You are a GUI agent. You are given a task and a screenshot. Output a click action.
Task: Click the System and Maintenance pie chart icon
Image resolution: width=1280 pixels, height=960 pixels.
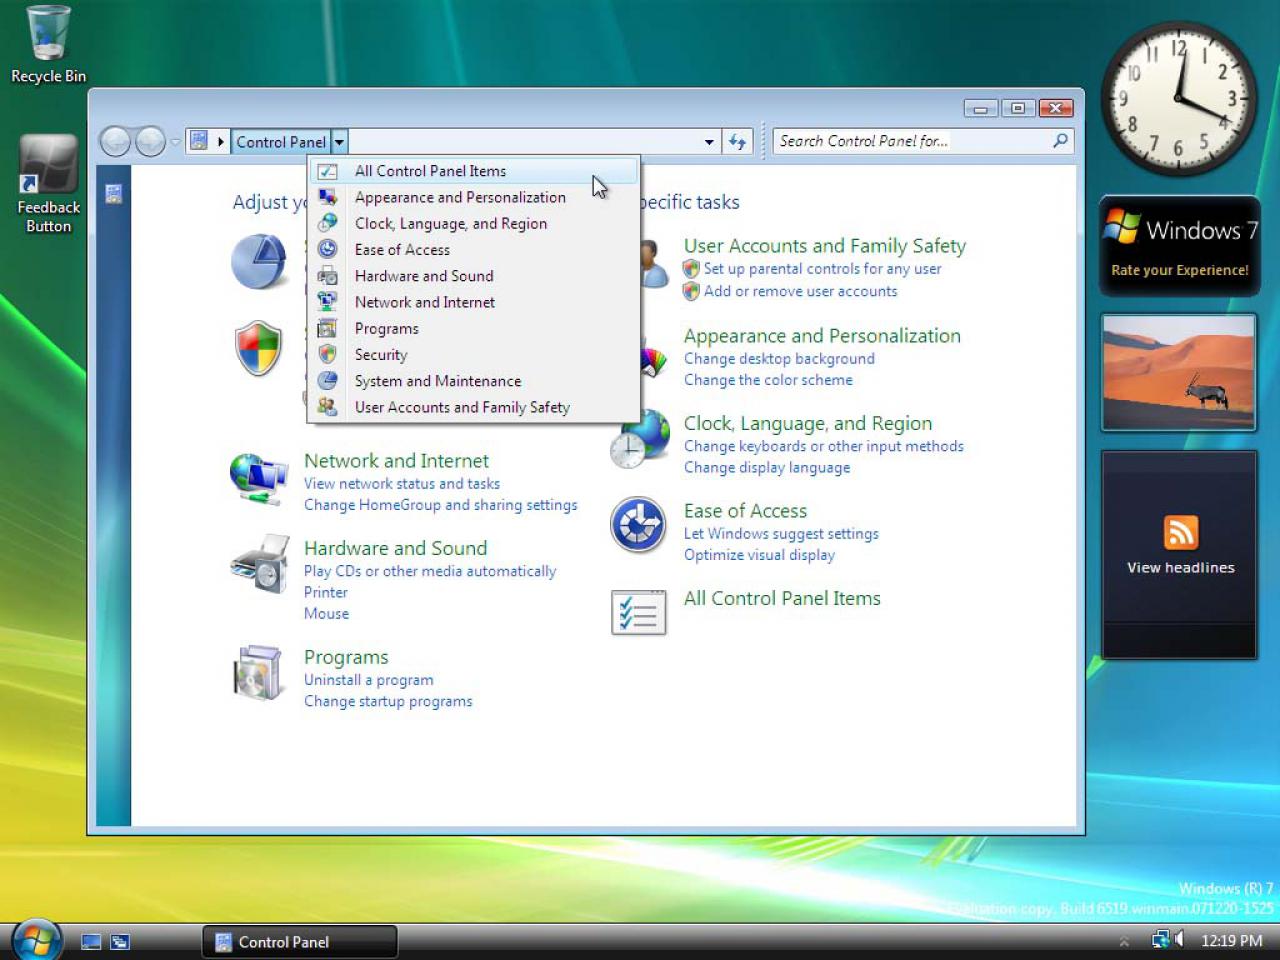259,262
